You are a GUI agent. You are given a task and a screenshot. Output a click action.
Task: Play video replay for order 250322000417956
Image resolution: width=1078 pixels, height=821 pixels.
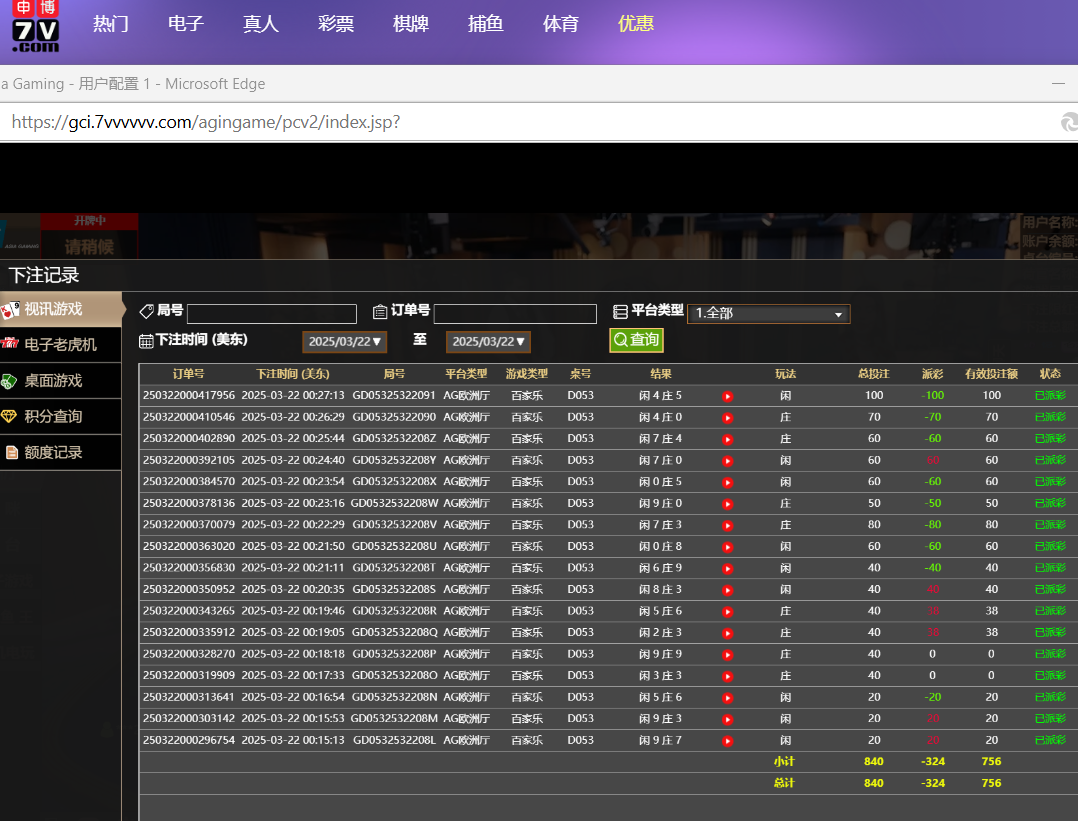pos(727,396)
